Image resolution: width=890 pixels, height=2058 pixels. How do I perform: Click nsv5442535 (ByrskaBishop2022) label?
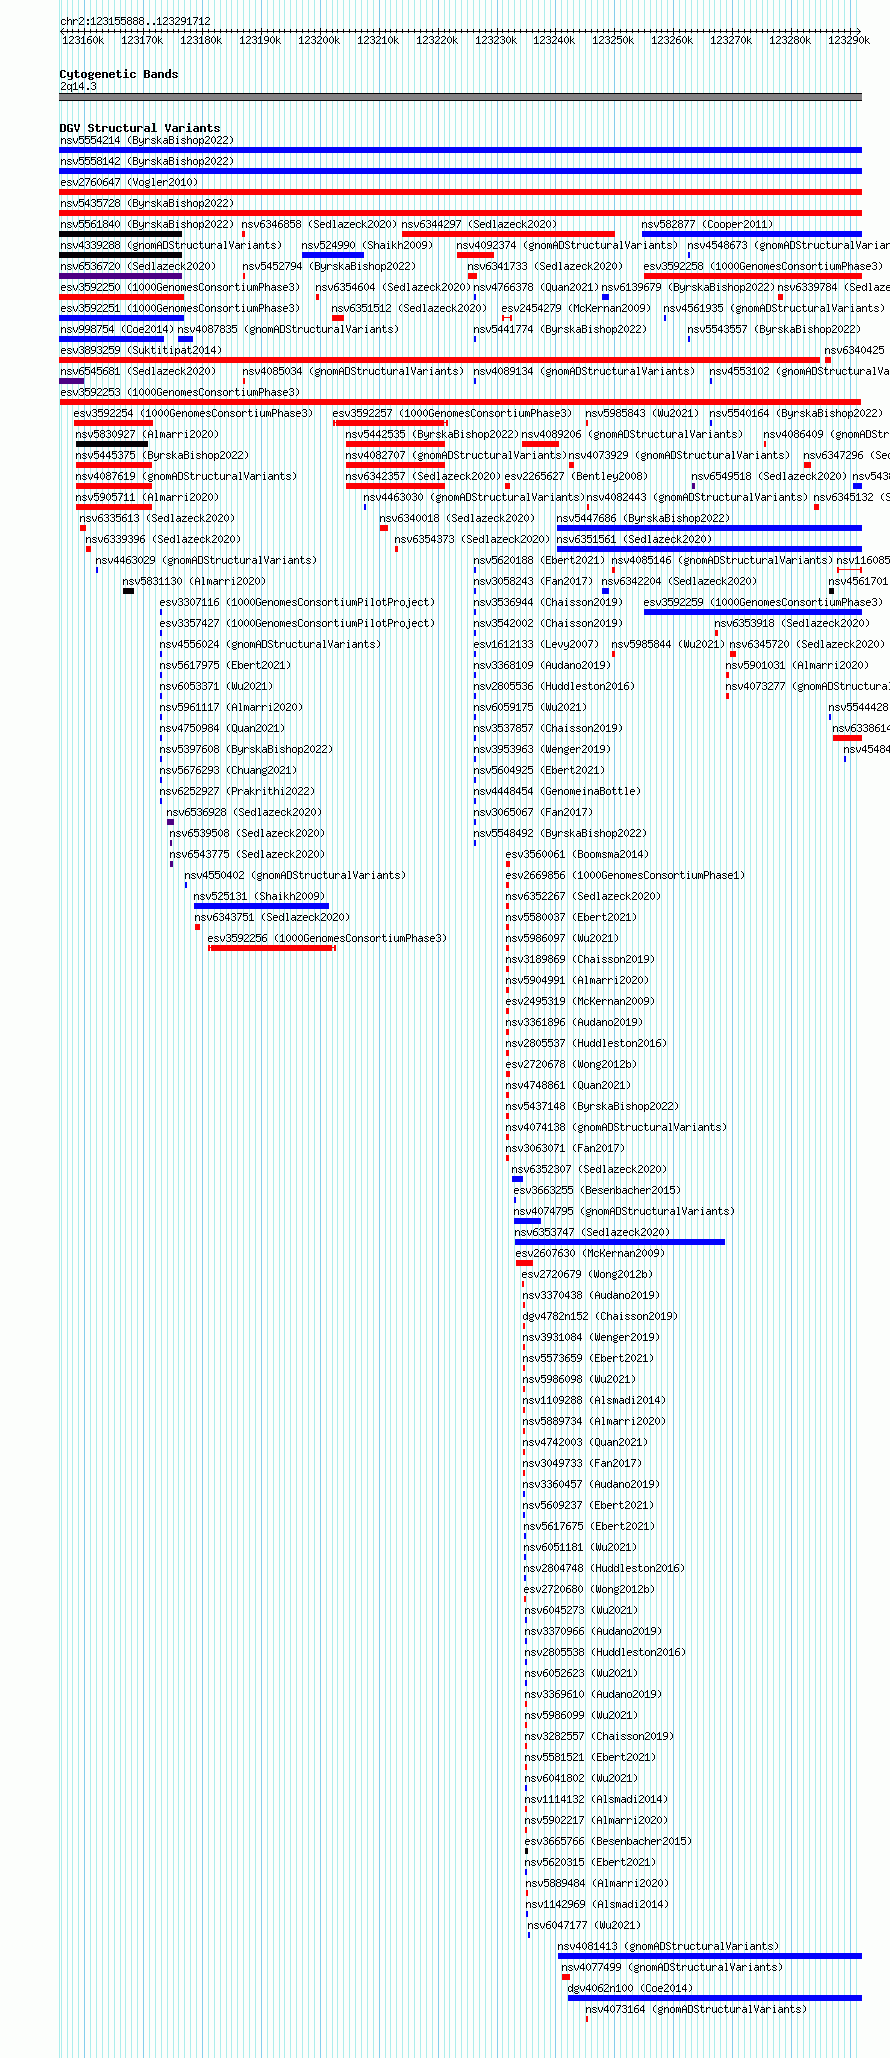[432, 435]
